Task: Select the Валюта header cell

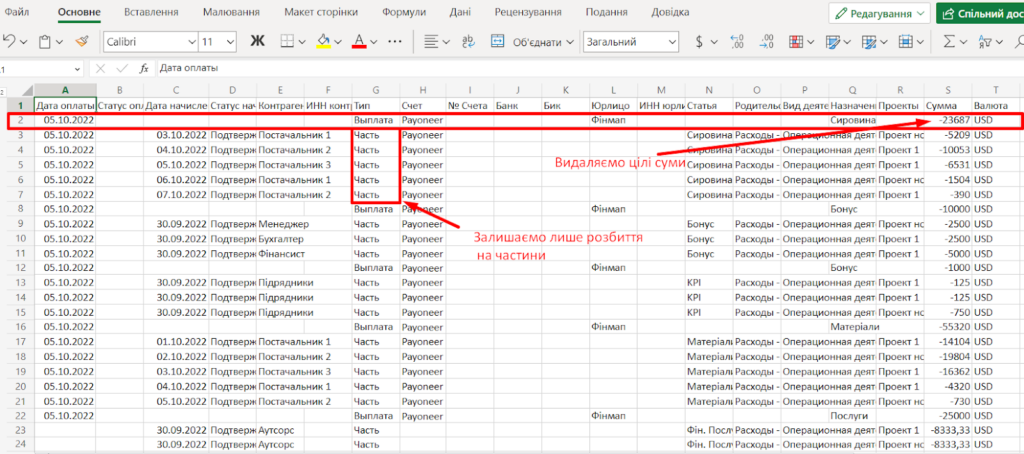Action: coord(997,105)
